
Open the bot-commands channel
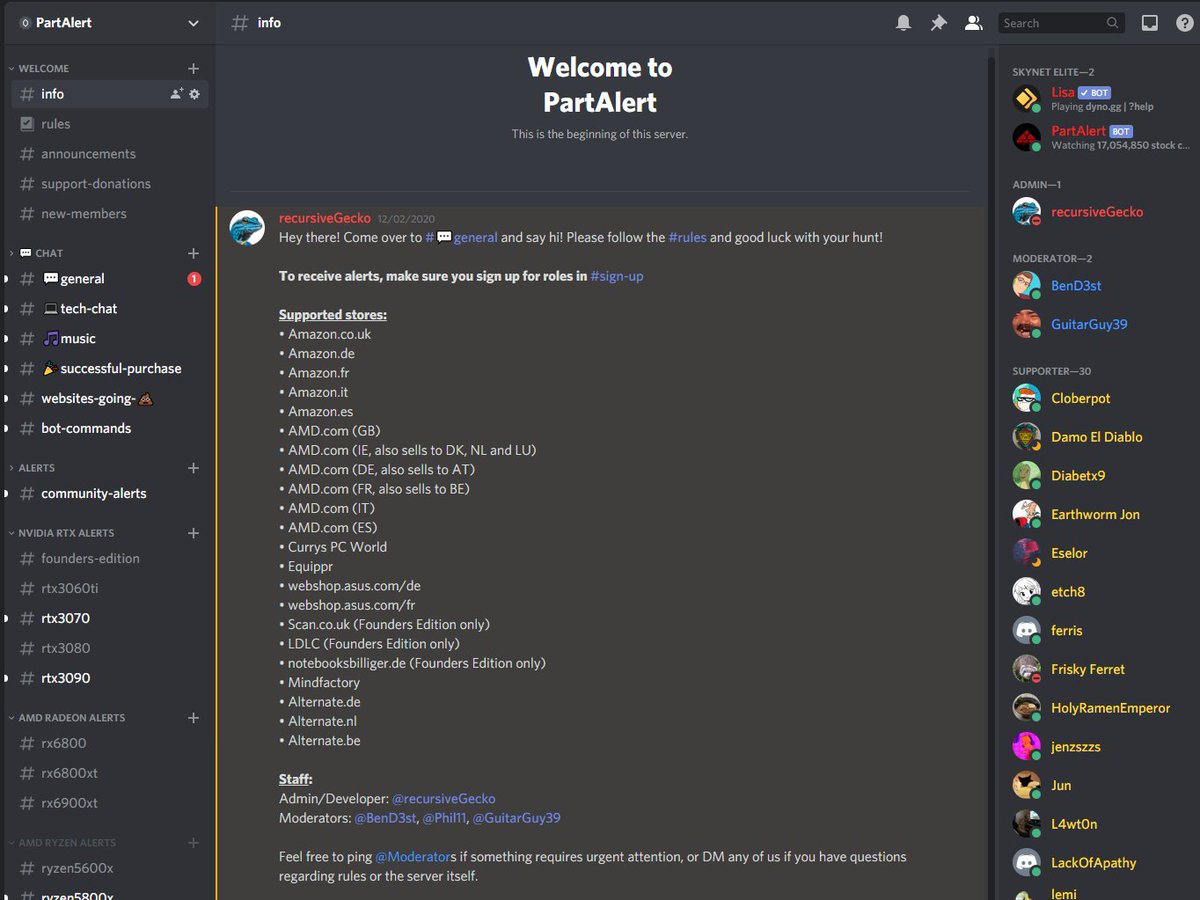[x=110, y=429]
